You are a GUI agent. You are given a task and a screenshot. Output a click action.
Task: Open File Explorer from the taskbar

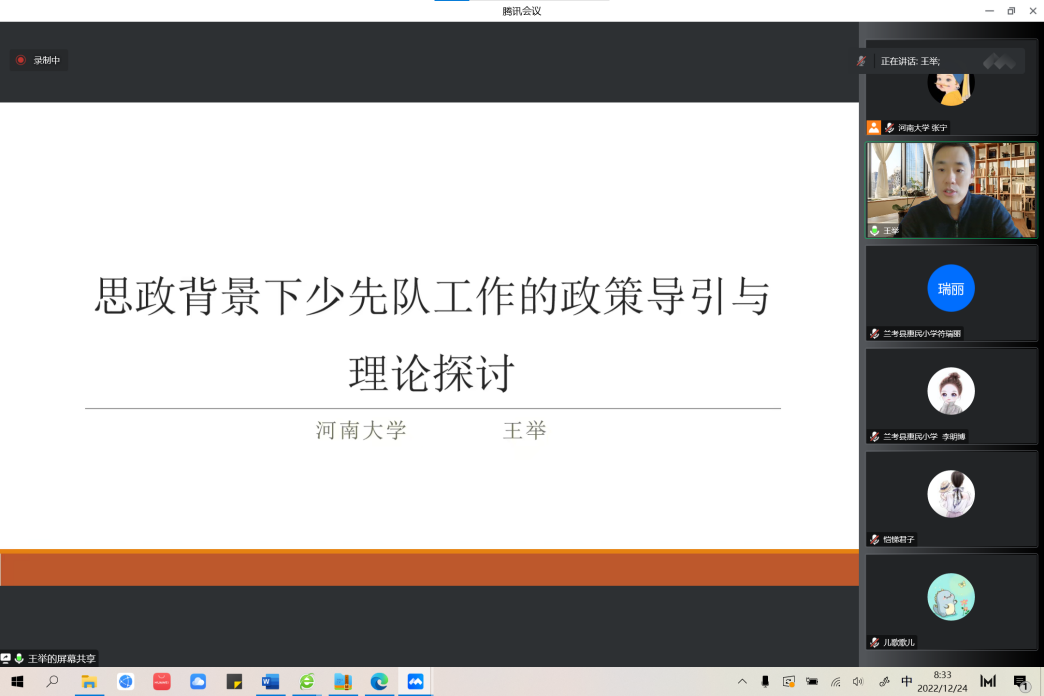point(89,681)
